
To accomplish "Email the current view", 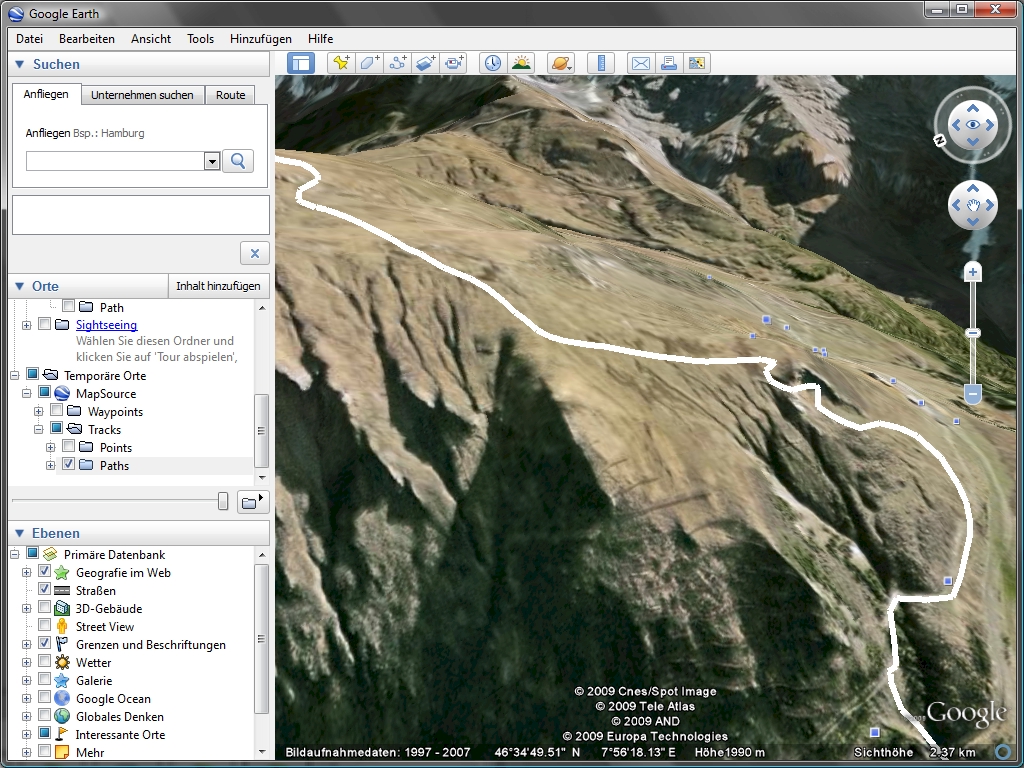I will (x=641, y=63).
